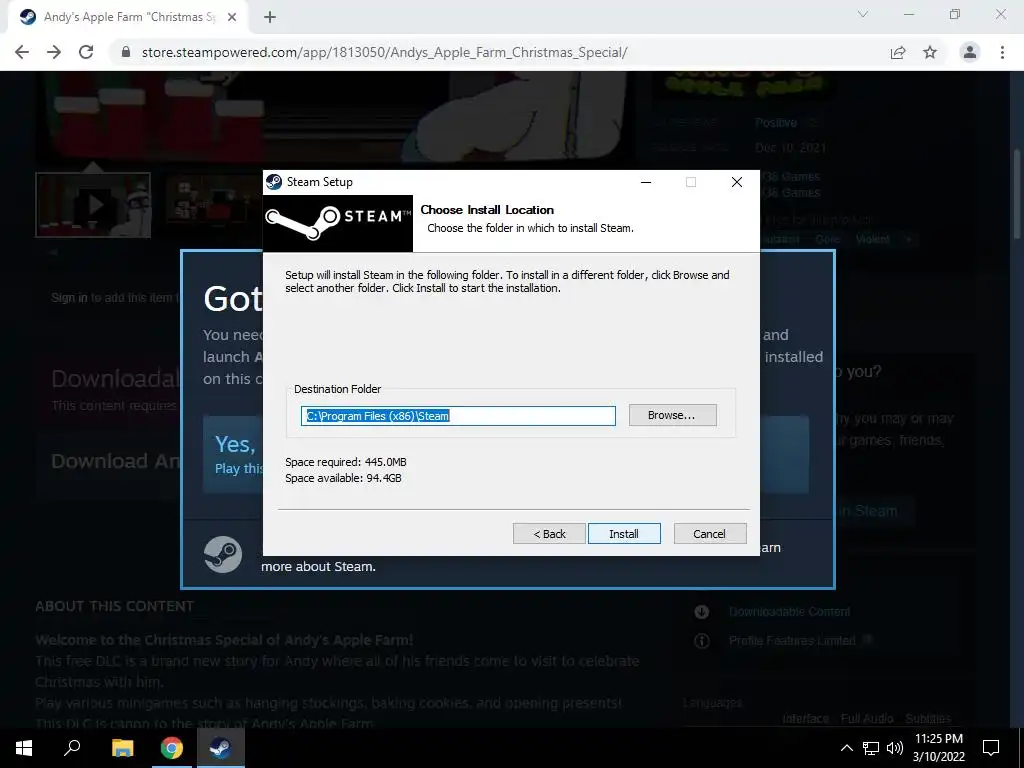
Task: Click the Choose Install Location heading
Action: click(x=487, y=210)
